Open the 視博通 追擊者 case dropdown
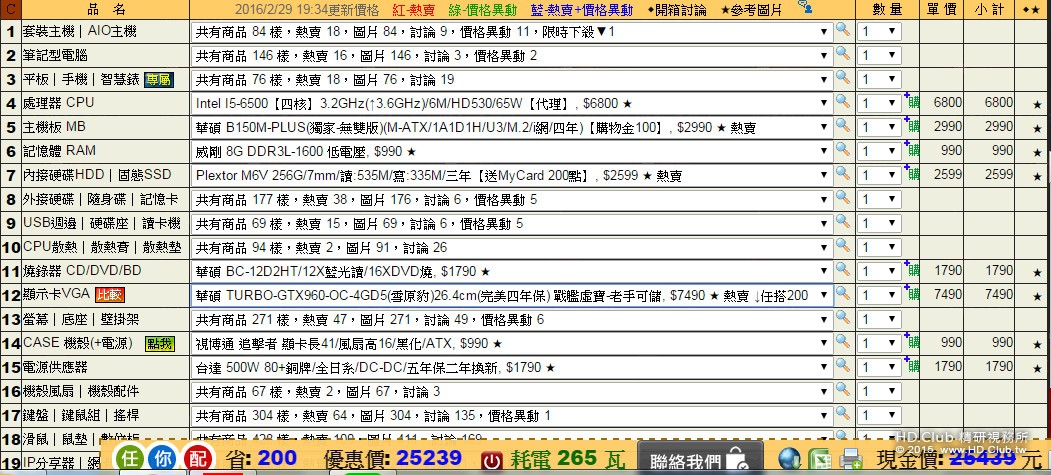This screenshot has width=1051, height=475. click(x=512, y=344)
